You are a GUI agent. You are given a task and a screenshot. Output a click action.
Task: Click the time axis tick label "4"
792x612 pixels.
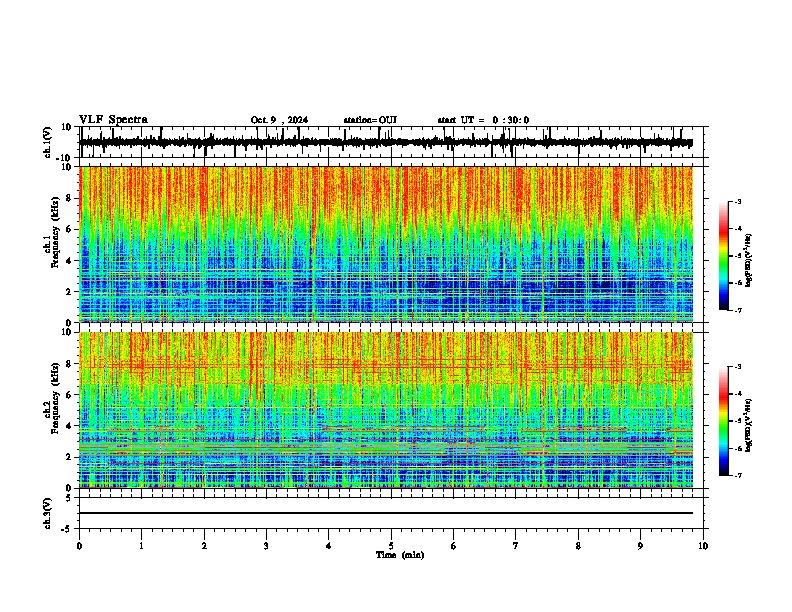tap(329, 546)
